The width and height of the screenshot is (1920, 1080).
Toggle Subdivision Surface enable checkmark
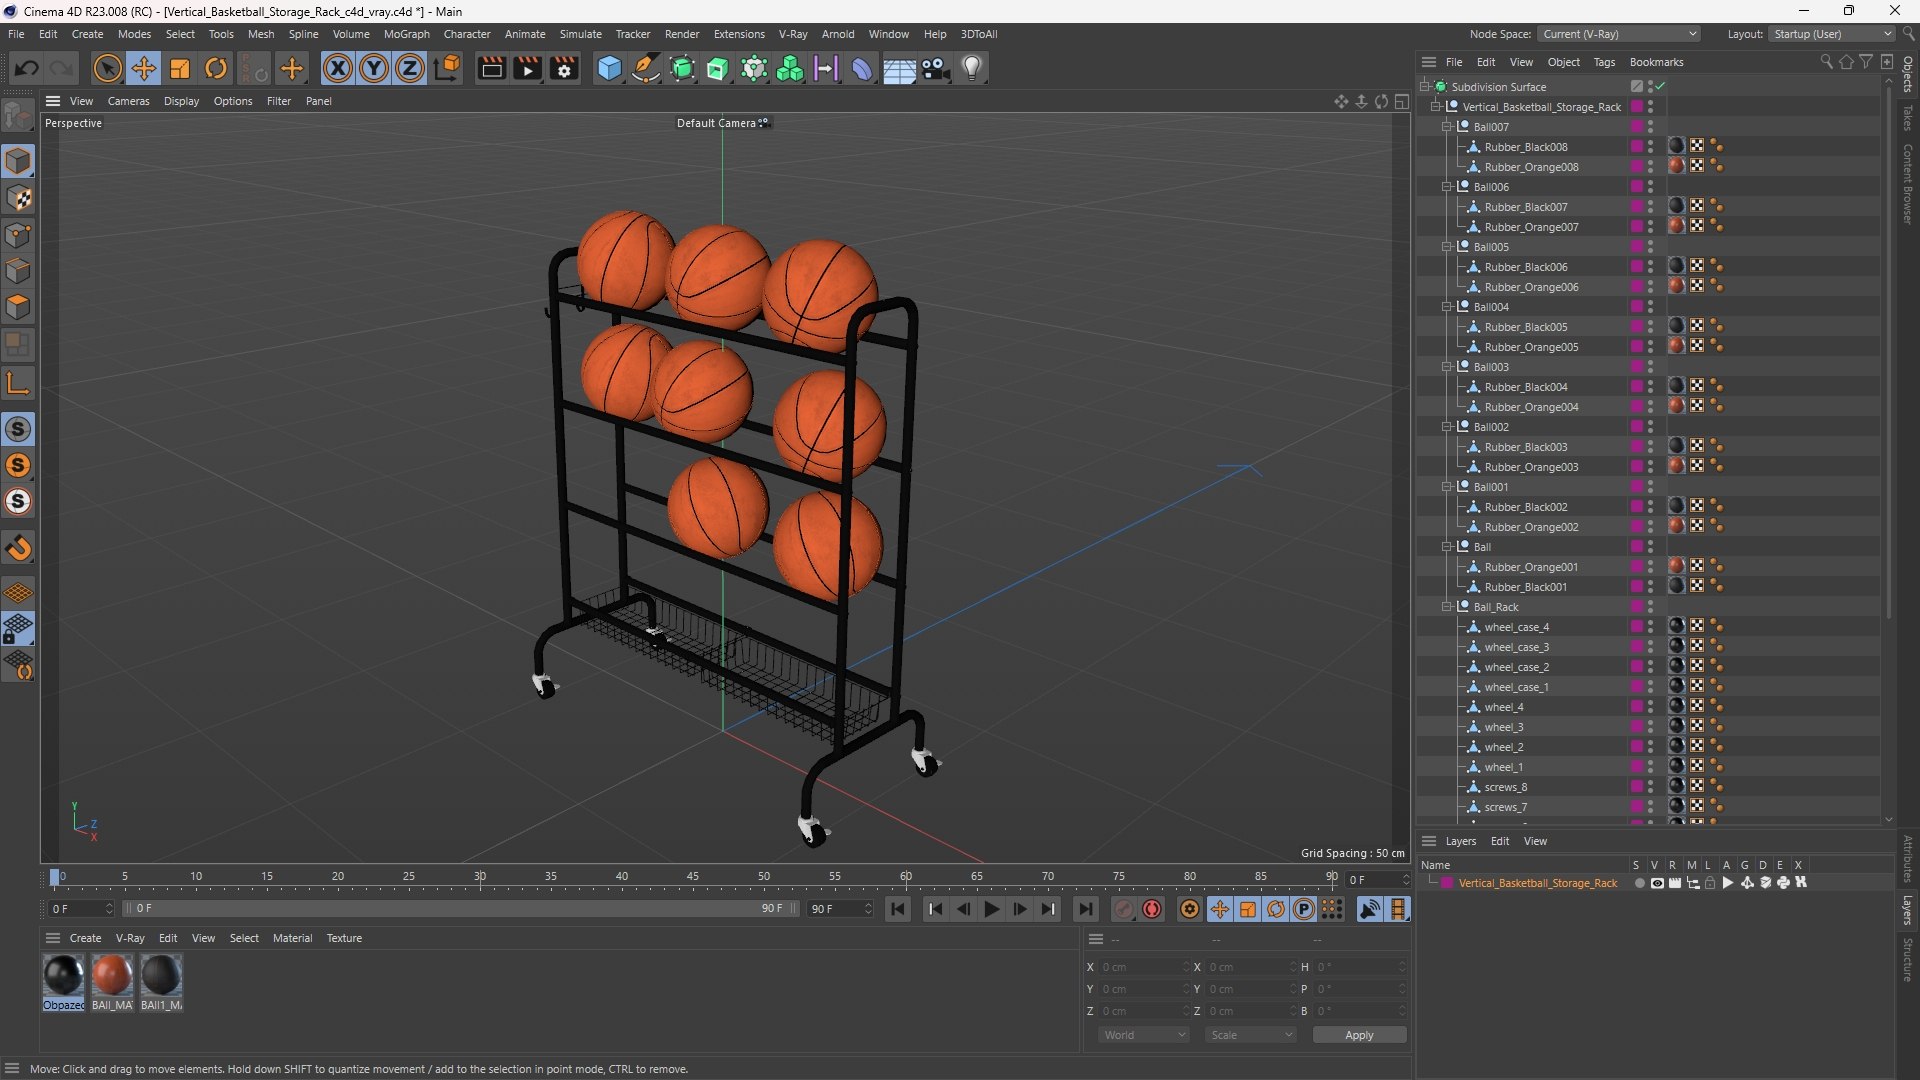[x=1660, y=87]
